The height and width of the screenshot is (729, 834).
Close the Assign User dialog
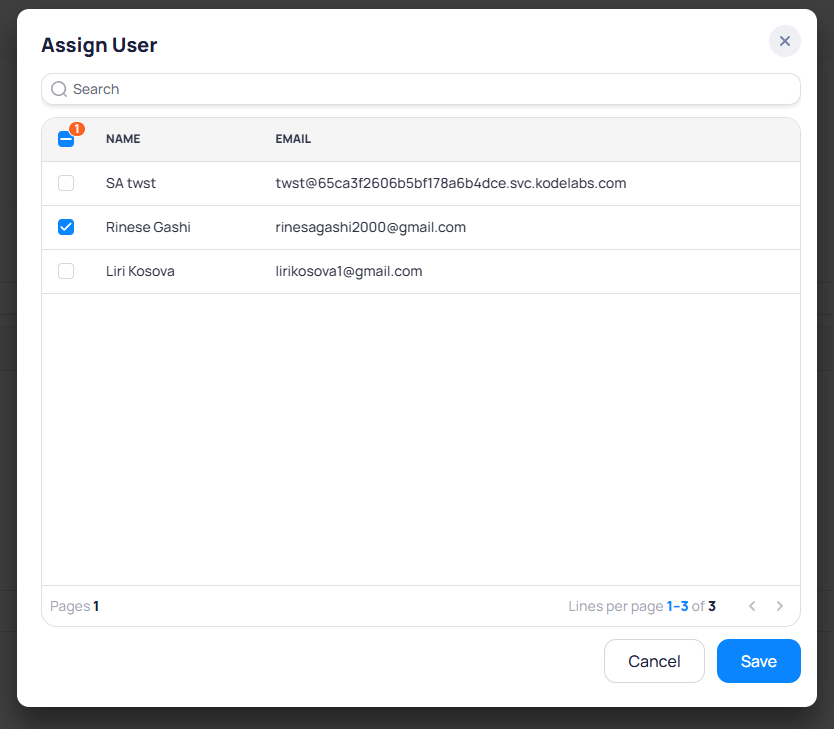[784, 41]
